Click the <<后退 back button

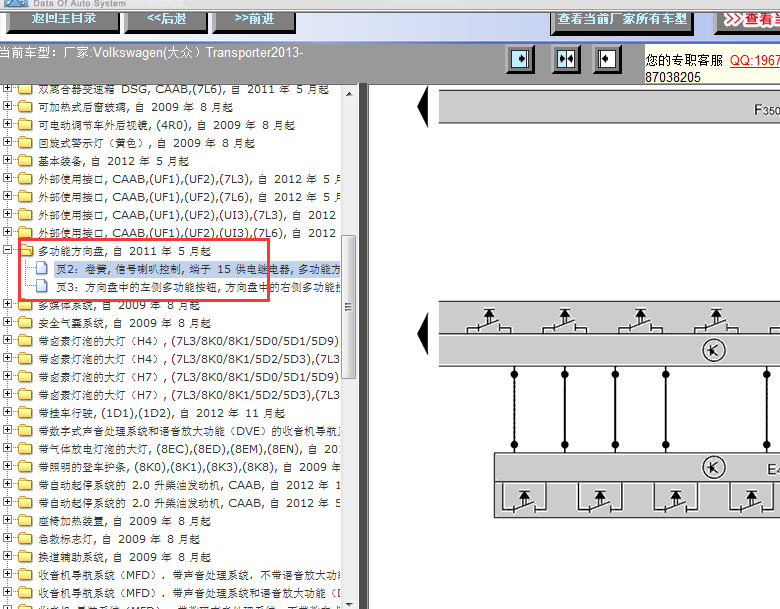[166, 21]
